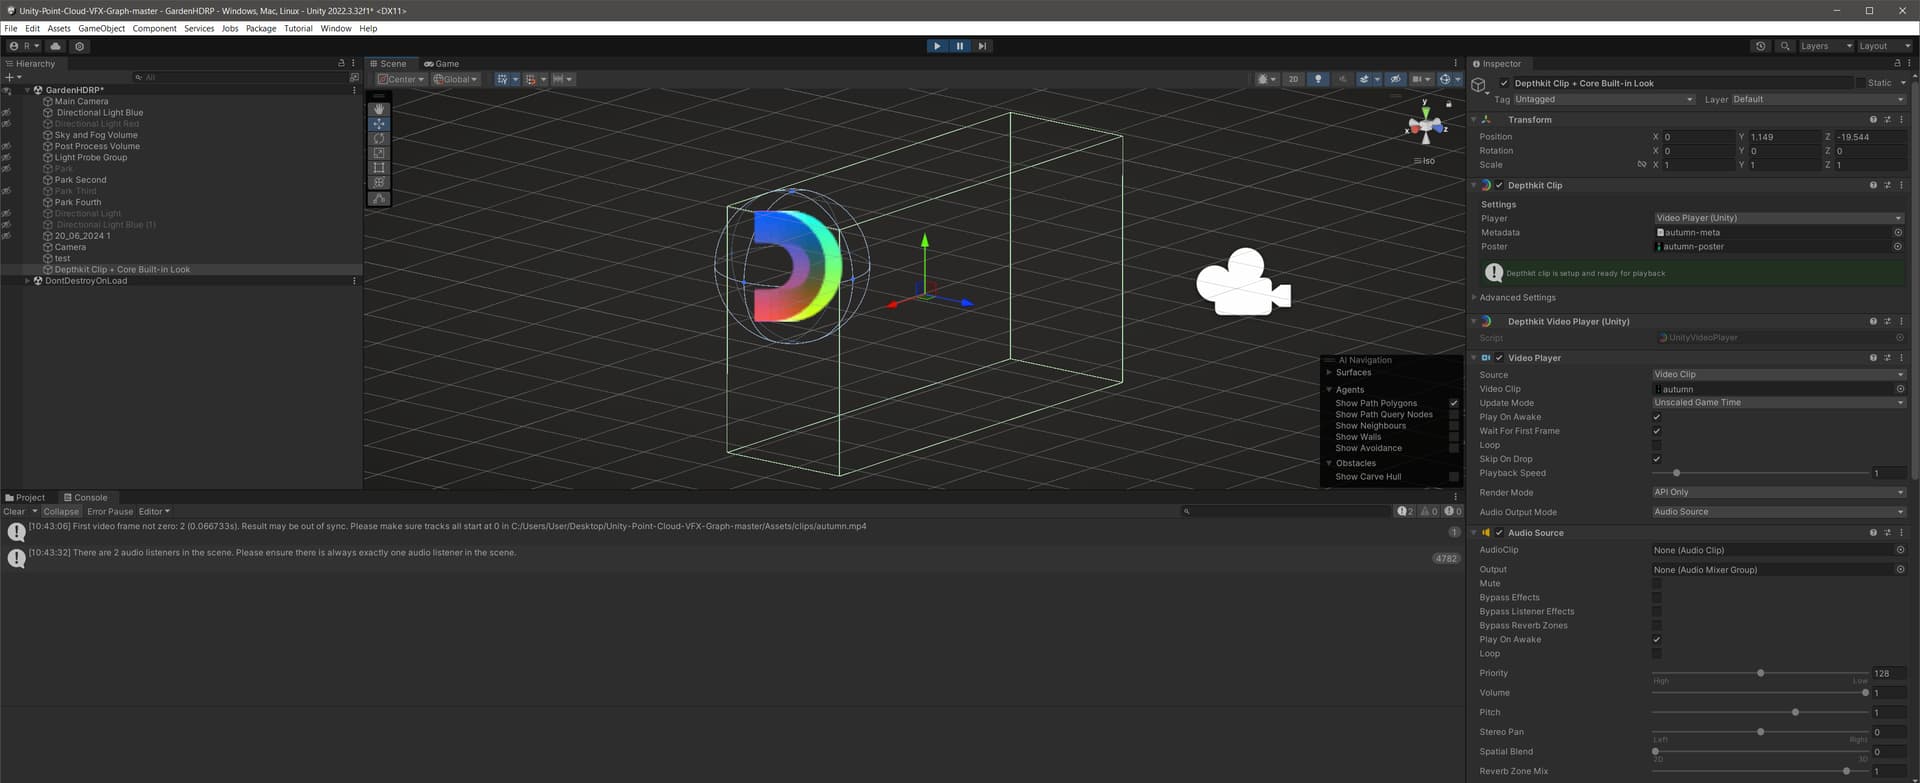Click the cloud services icon

pos(56,46)
